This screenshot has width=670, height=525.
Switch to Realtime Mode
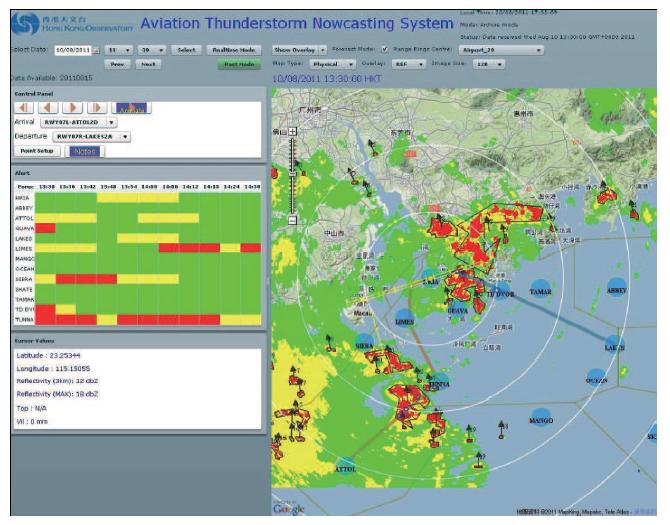coord(237,49)
